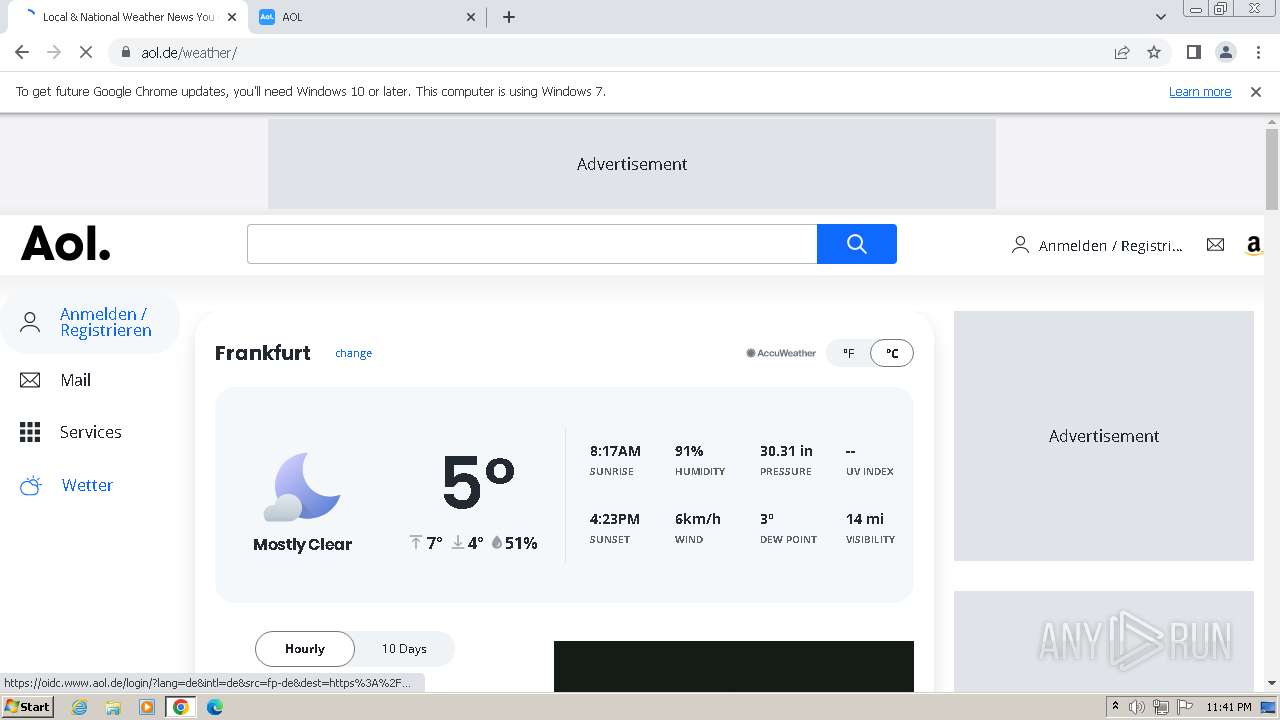Click the address bar URL

click(x=189, y=52)
